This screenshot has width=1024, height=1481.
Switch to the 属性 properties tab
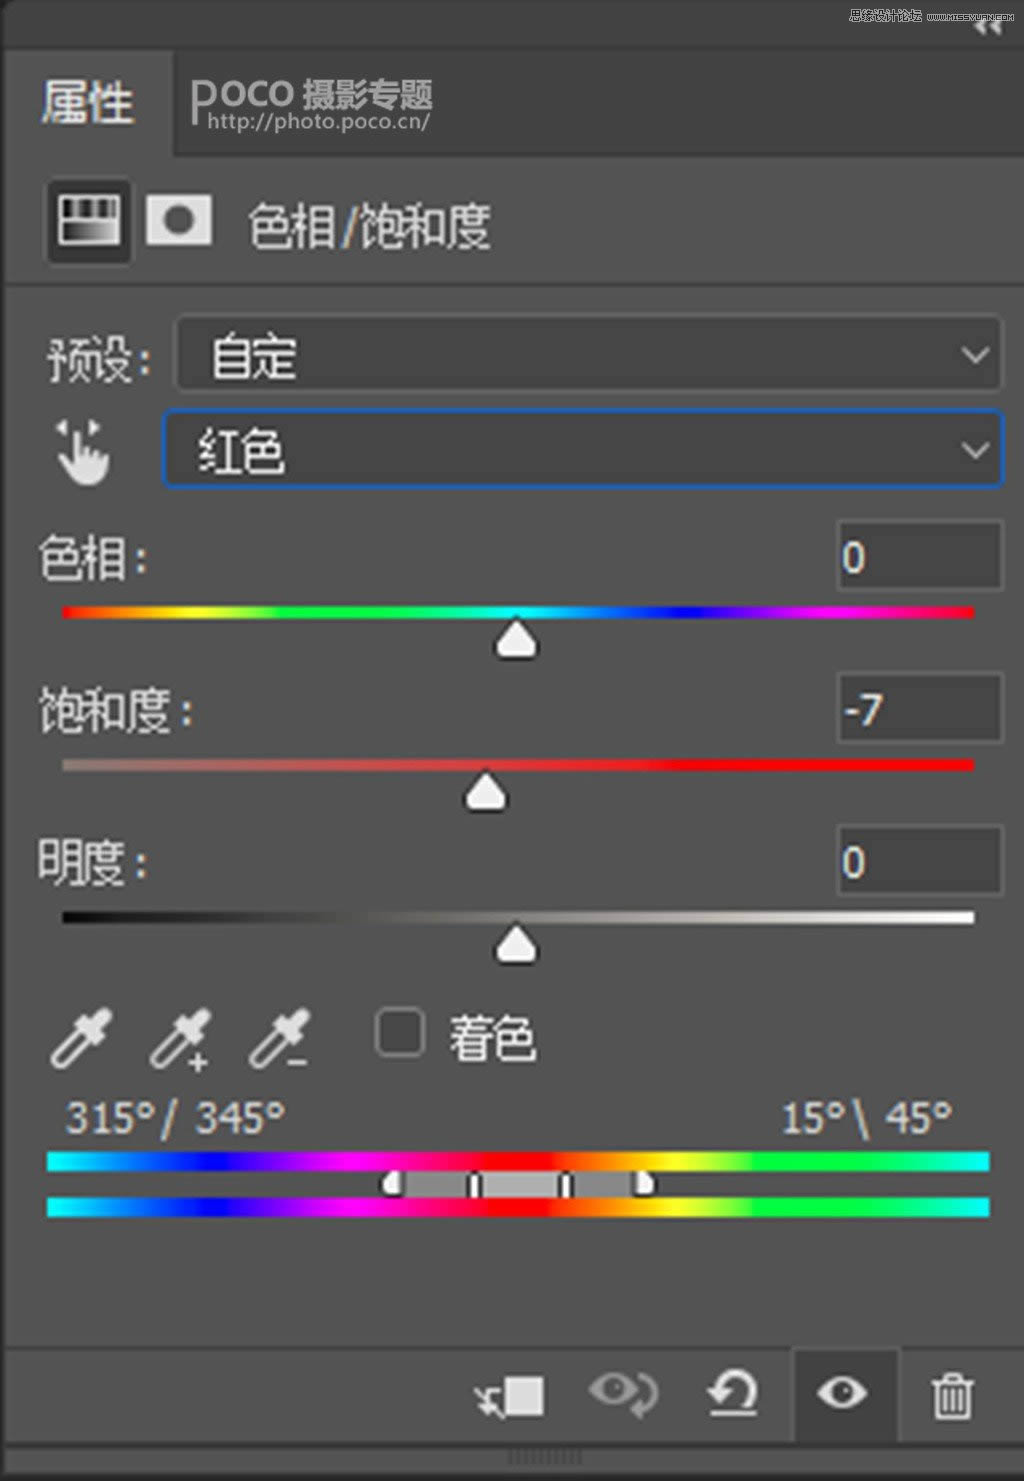tap(88, 102)
